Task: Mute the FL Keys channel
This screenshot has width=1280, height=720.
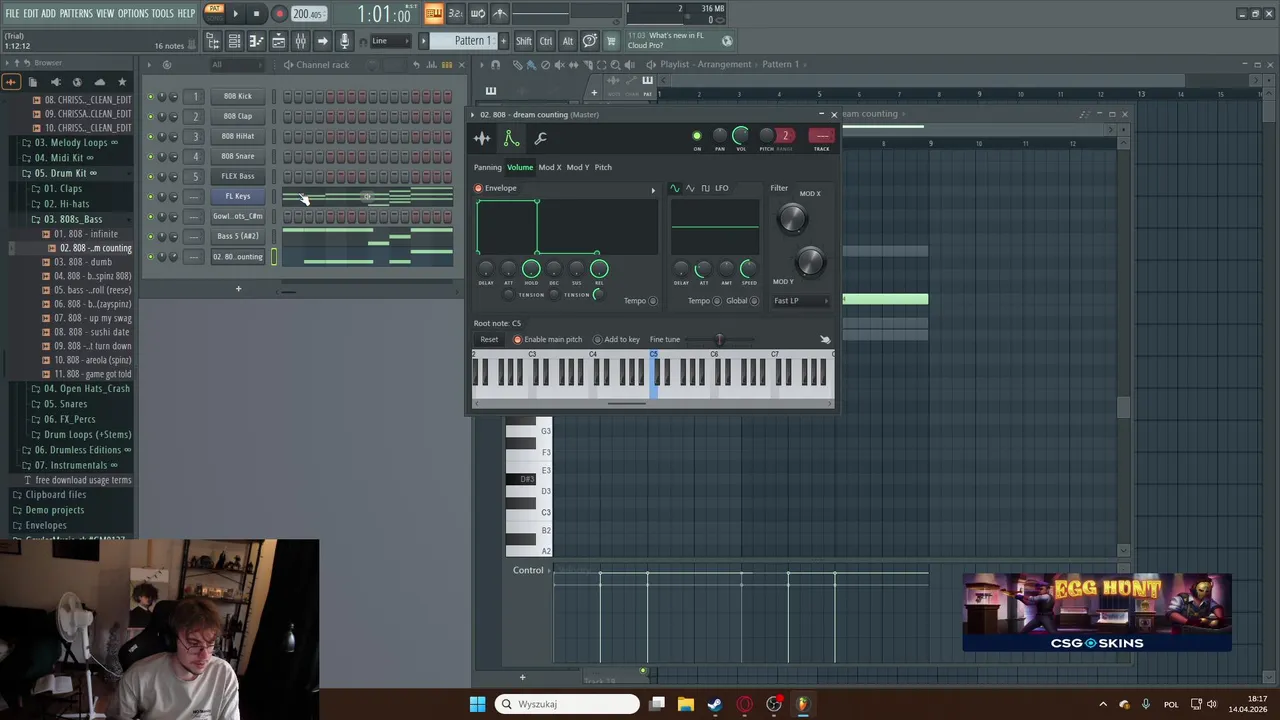Action: click(x=150, y=197)
